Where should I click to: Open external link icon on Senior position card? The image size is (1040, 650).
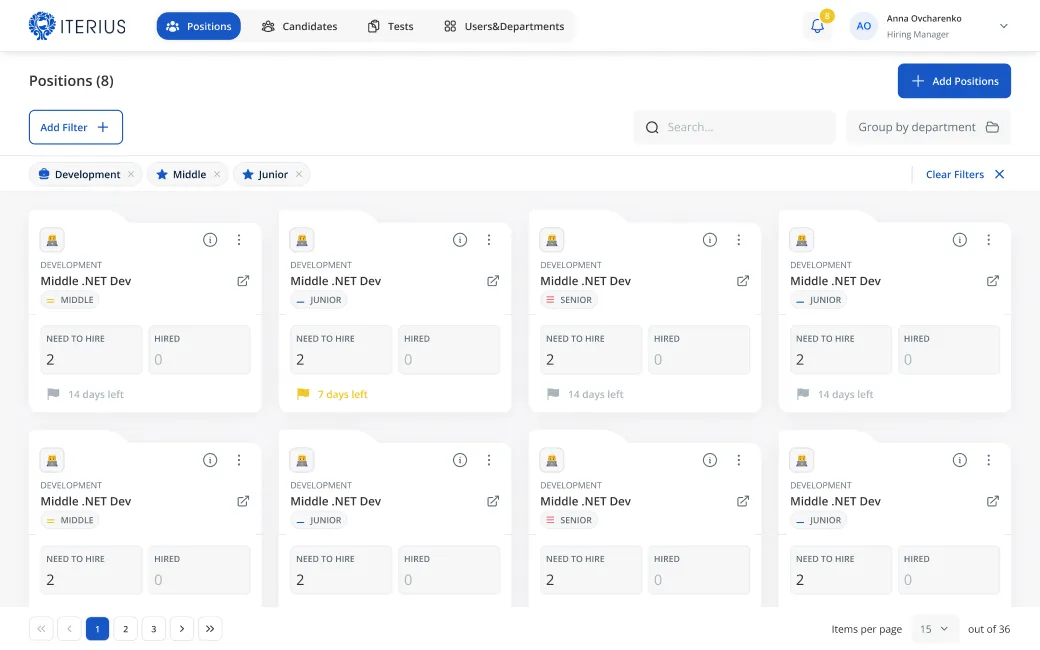(743, 281)
